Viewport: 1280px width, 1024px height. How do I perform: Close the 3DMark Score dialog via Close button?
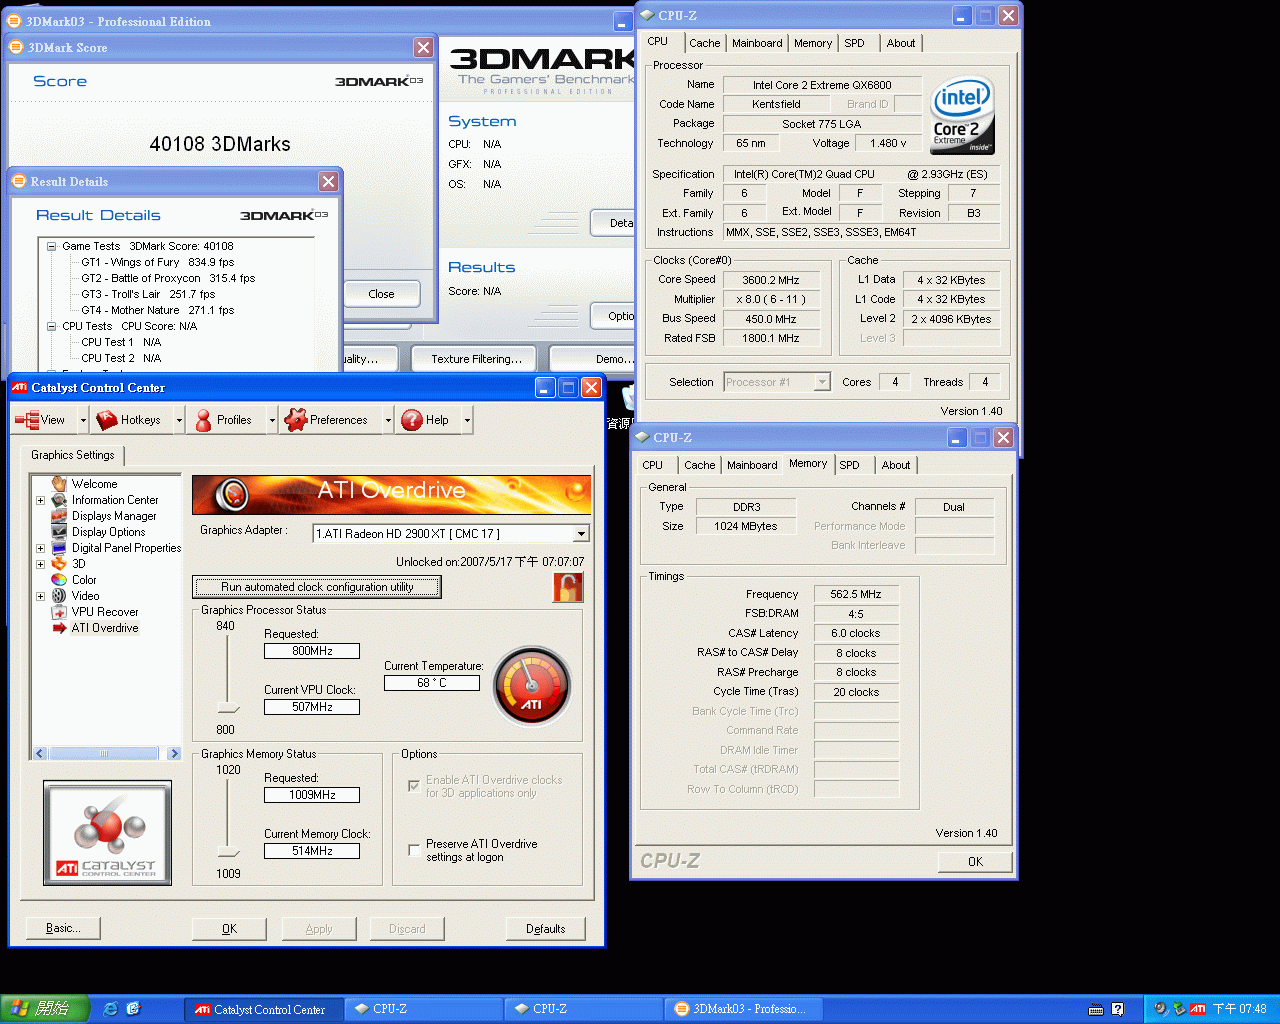[381, 294]
